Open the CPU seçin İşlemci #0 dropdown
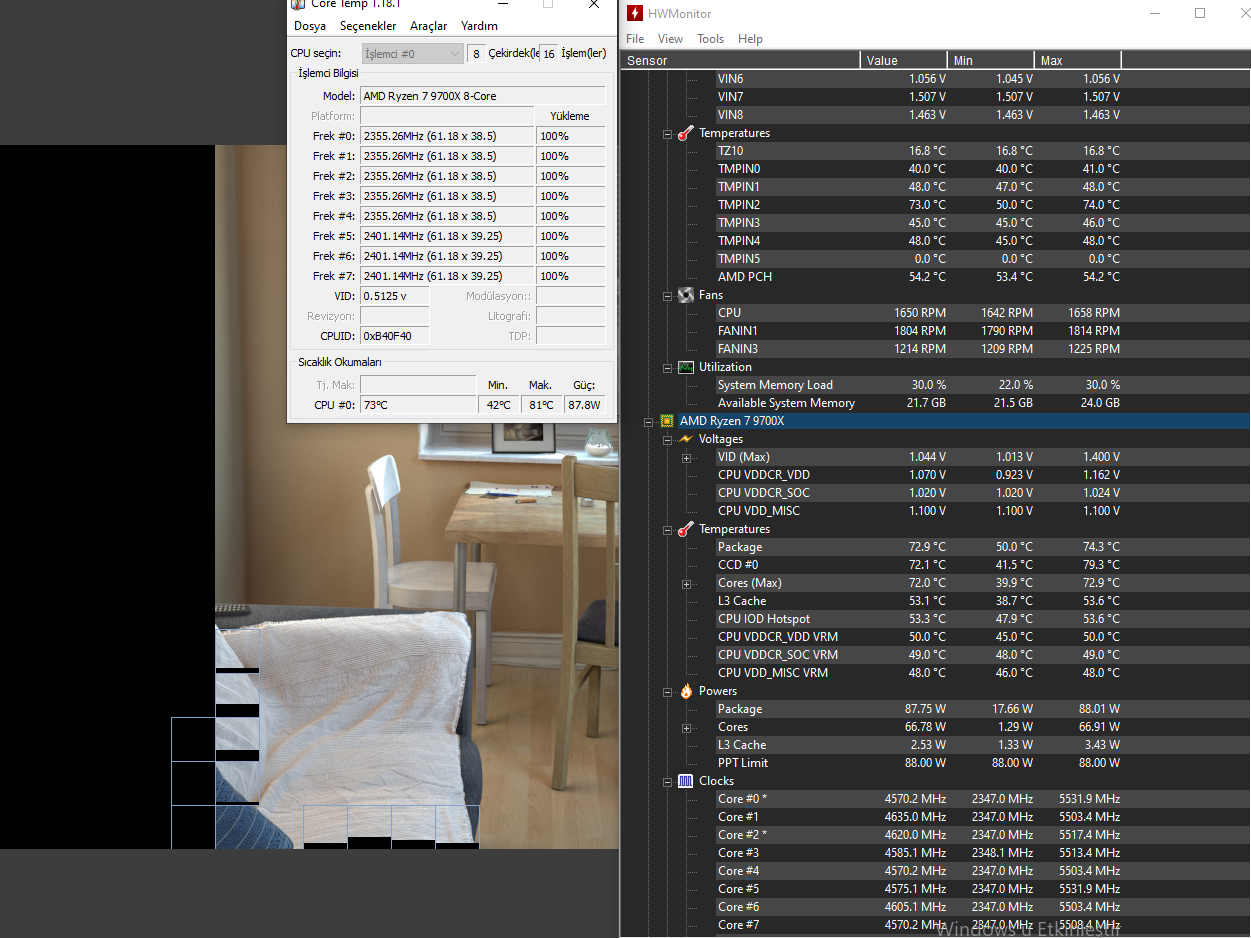The image size is (1251, 938). 412,54
